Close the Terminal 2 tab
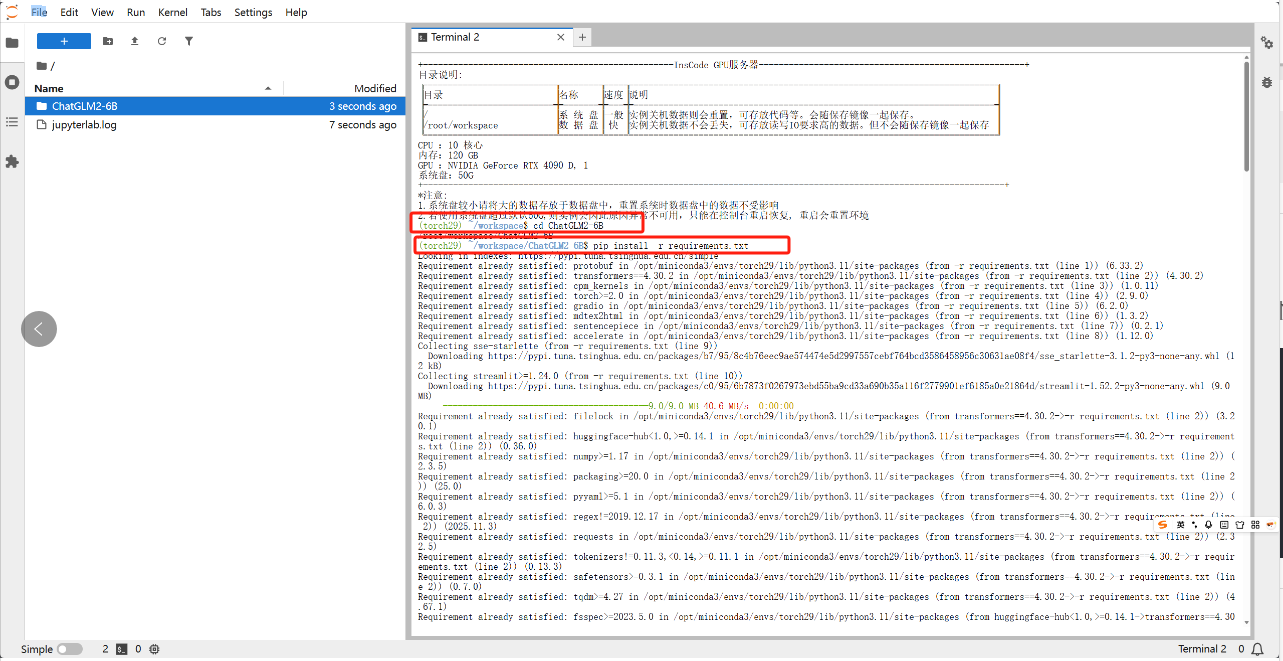1283x661 pixels. click(x=559, y=37)
